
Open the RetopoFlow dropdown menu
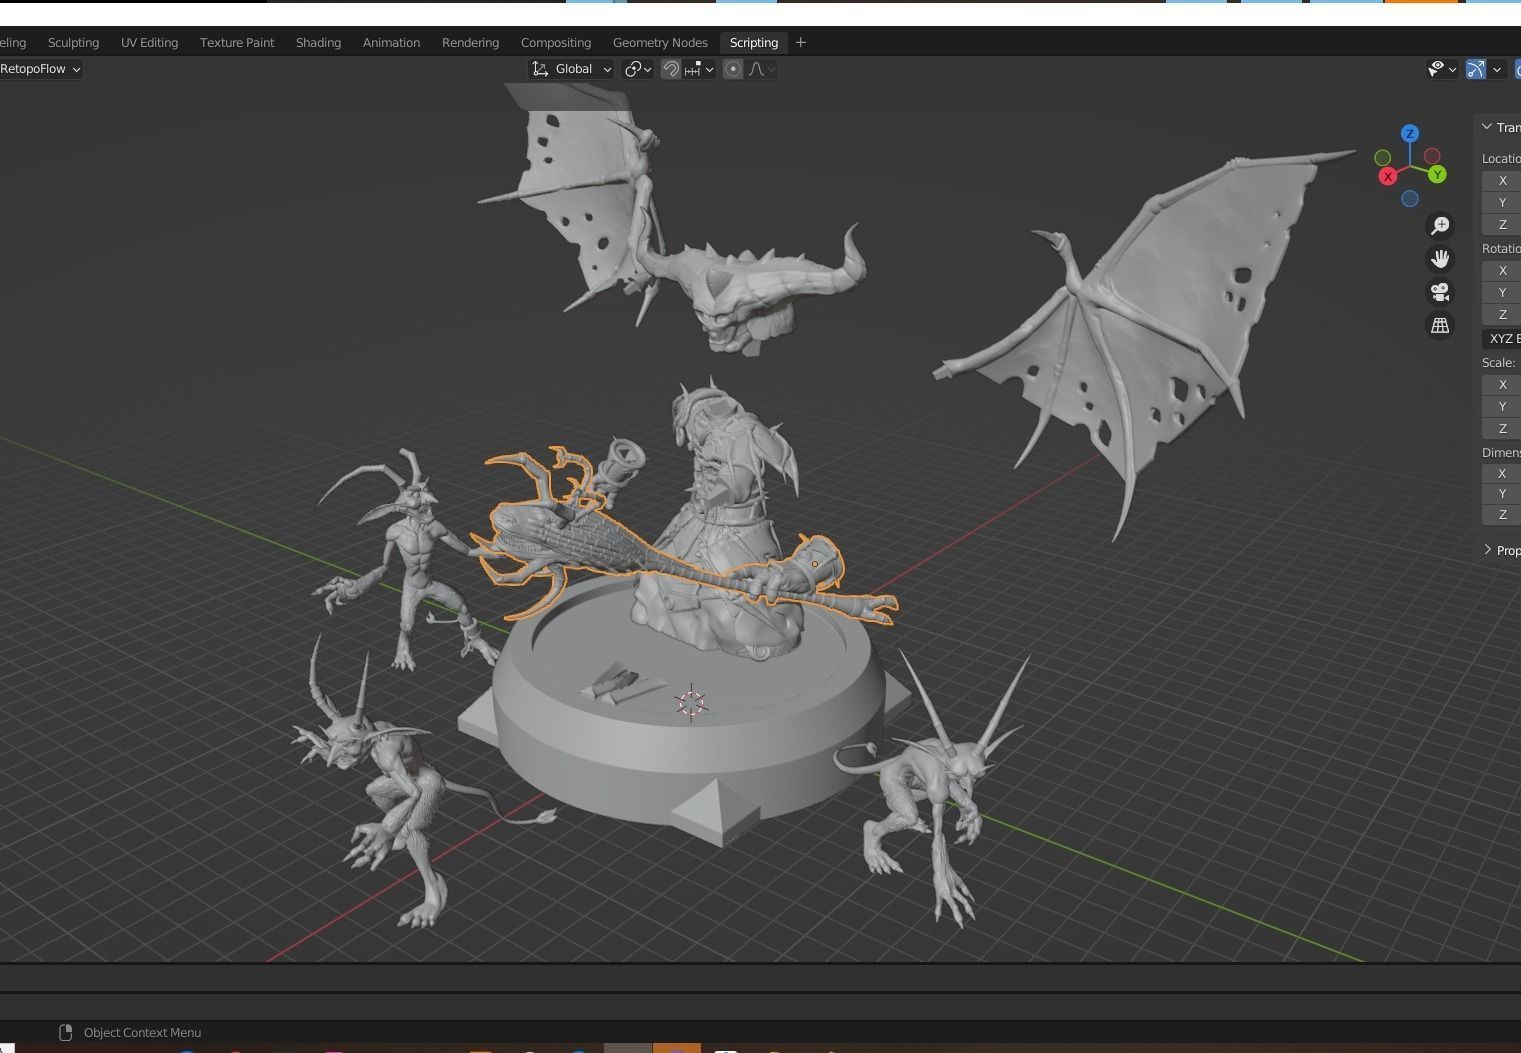tap(39, 69)
